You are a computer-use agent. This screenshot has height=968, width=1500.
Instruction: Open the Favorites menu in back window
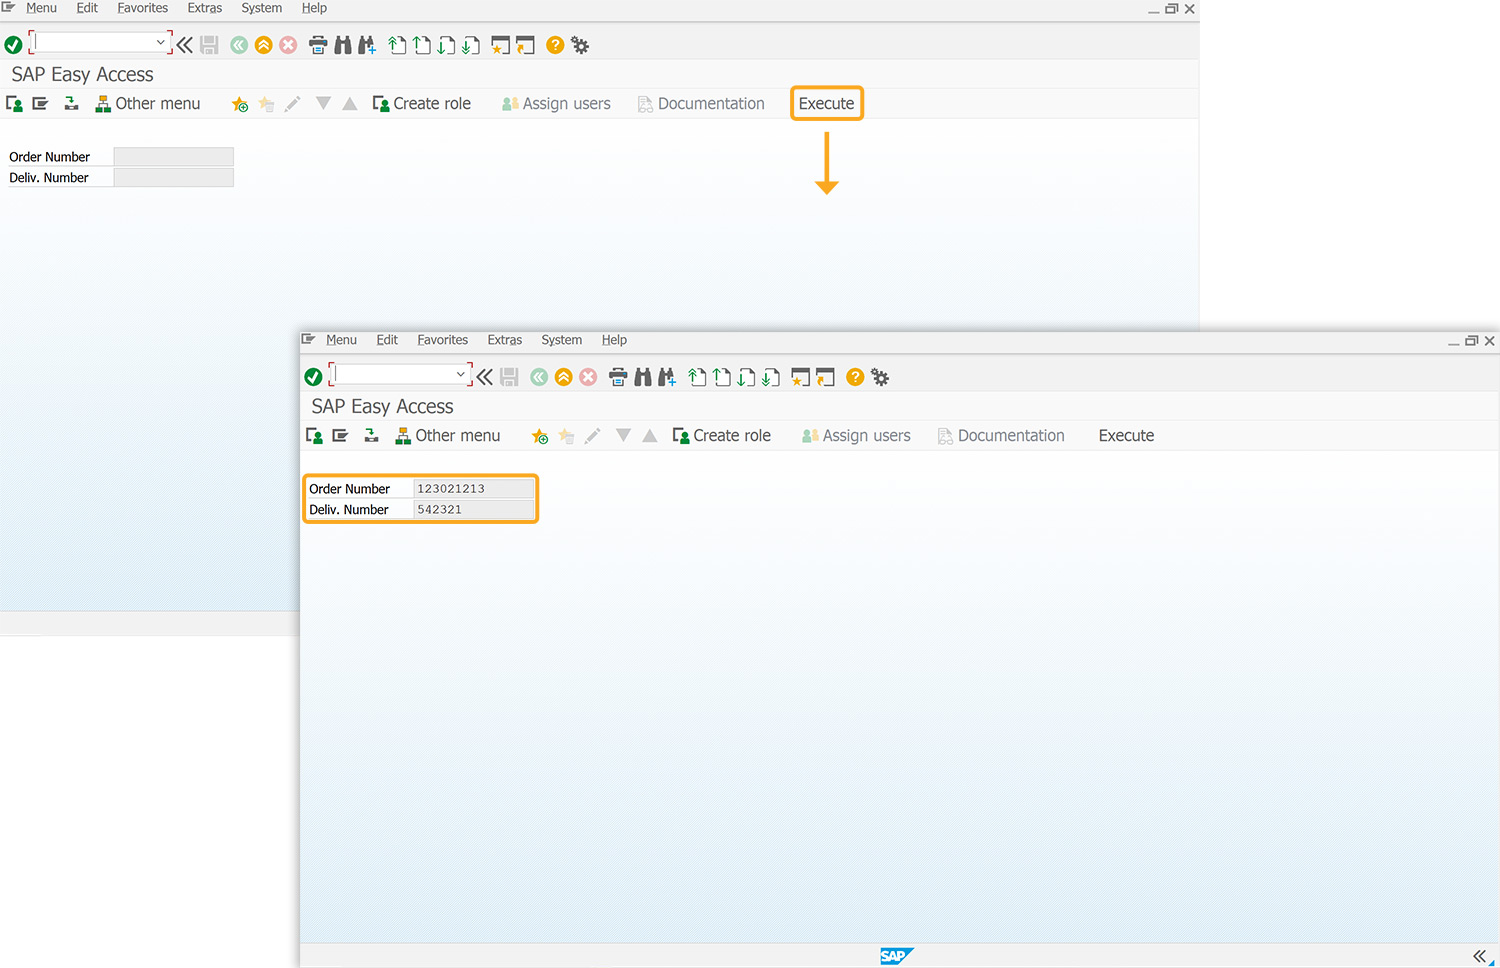click(x=143, y=8)
